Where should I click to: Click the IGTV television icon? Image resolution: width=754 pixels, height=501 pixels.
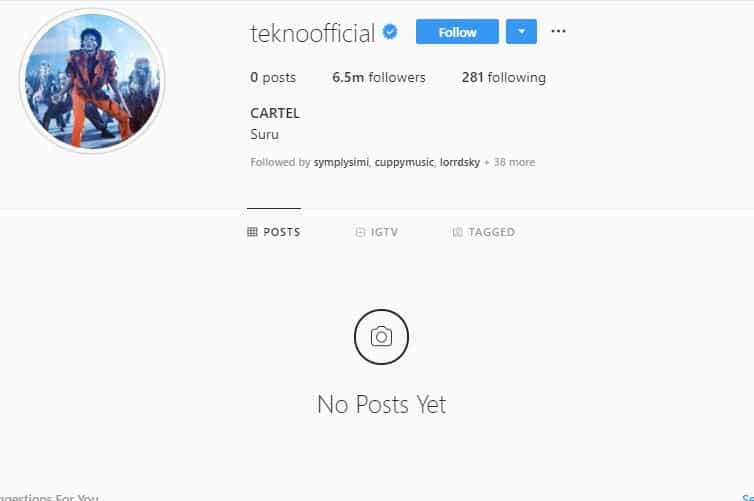tap(360, 232)
